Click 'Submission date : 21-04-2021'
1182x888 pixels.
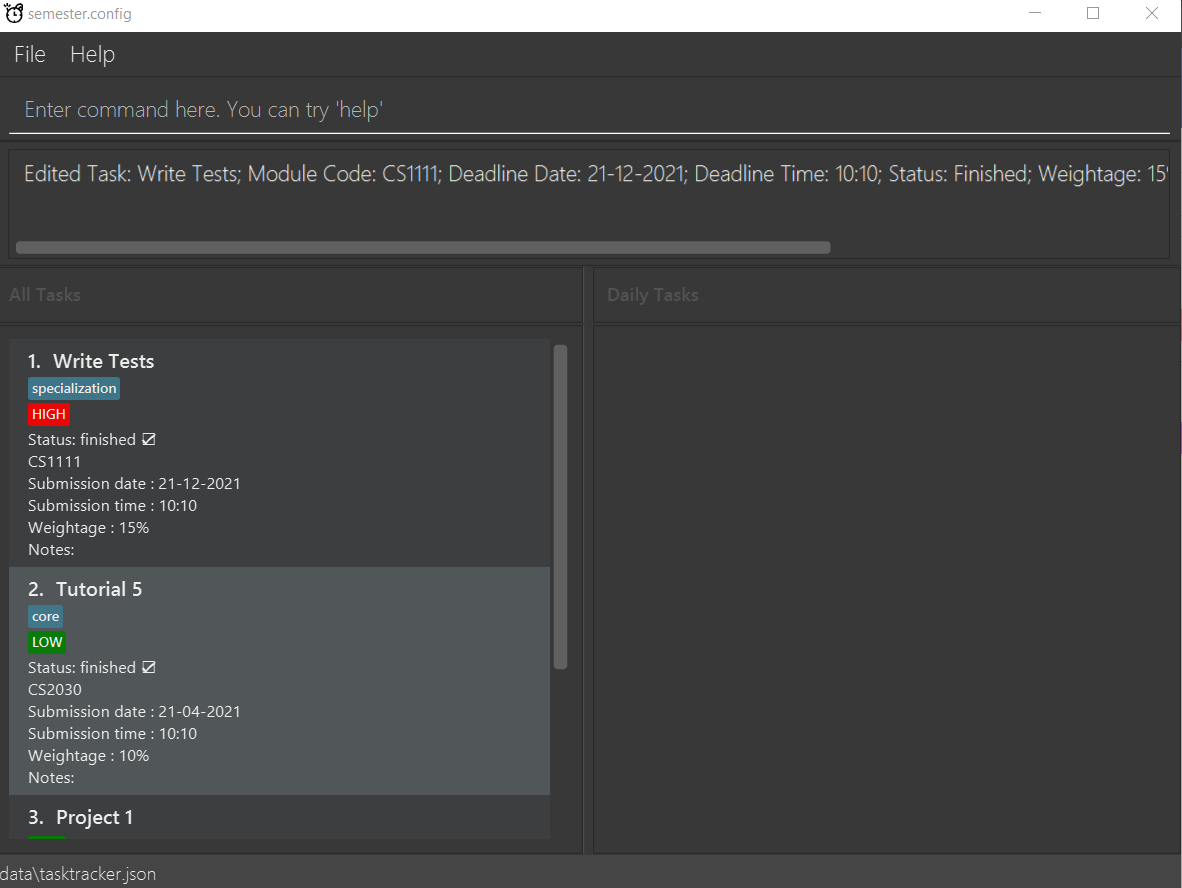(x=134, y=712)
